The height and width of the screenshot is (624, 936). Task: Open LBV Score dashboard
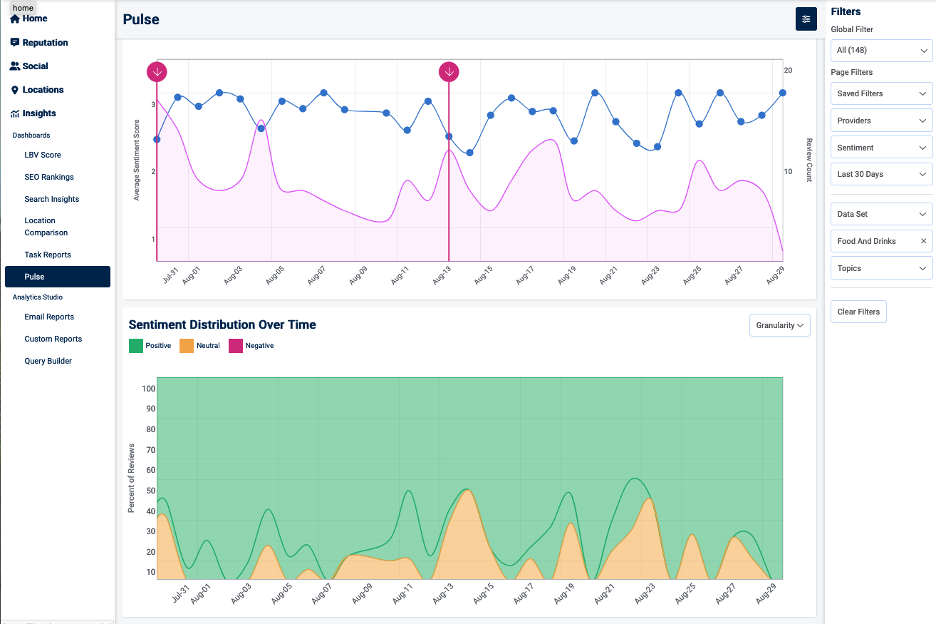[x=43, y=155]
